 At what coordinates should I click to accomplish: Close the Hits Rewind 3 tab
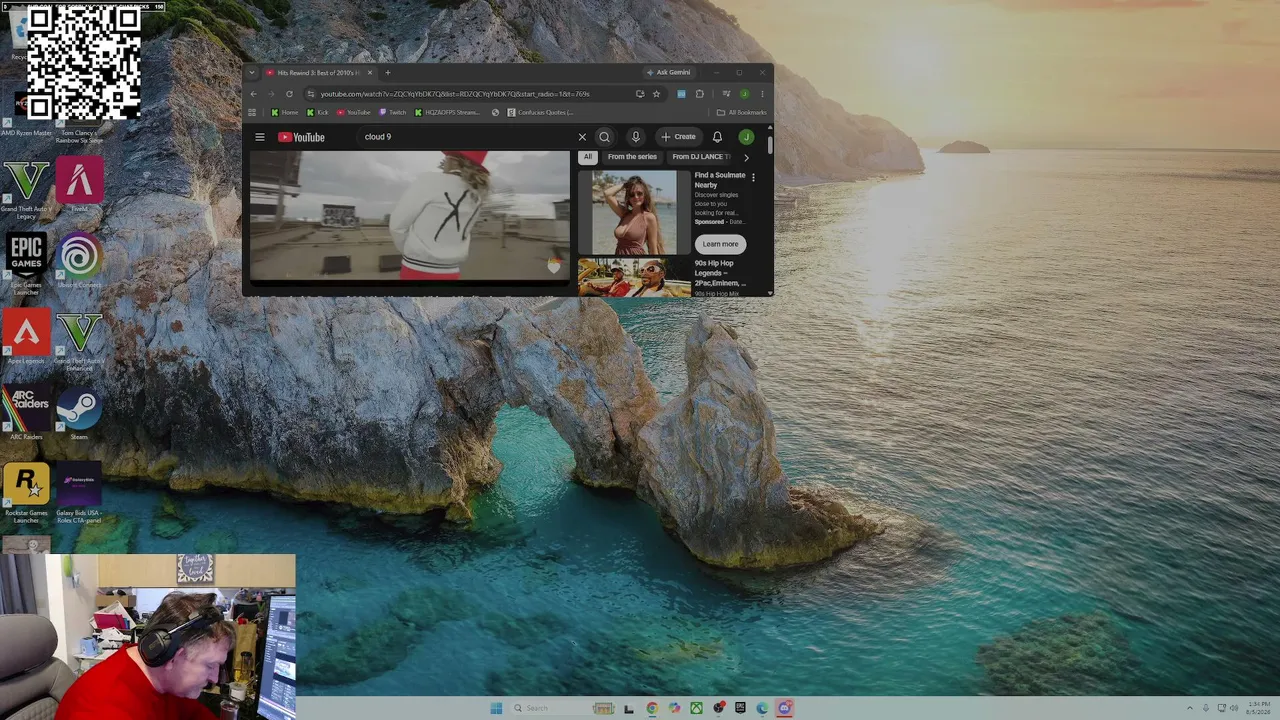pyautogui.click(x=370, y=73)
